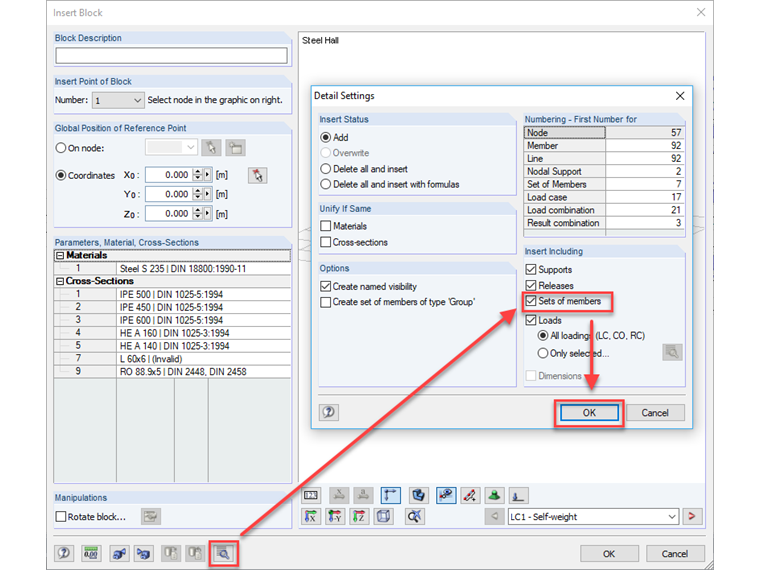Go to previous load case arrow
The height and width of the screenshot is (570, 760).
coord(494,516)
